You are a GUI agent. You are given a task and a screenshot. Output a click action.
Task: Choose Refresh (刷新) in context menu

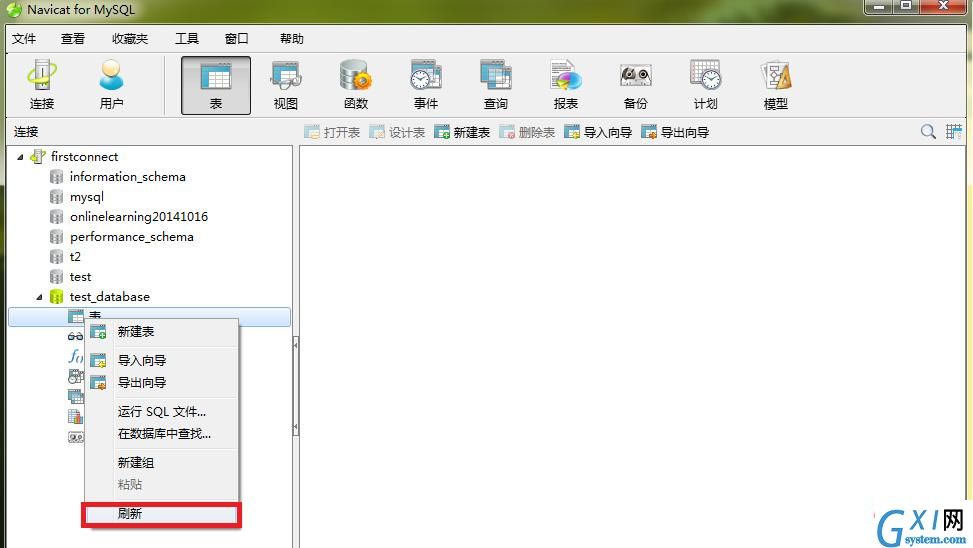161,514
